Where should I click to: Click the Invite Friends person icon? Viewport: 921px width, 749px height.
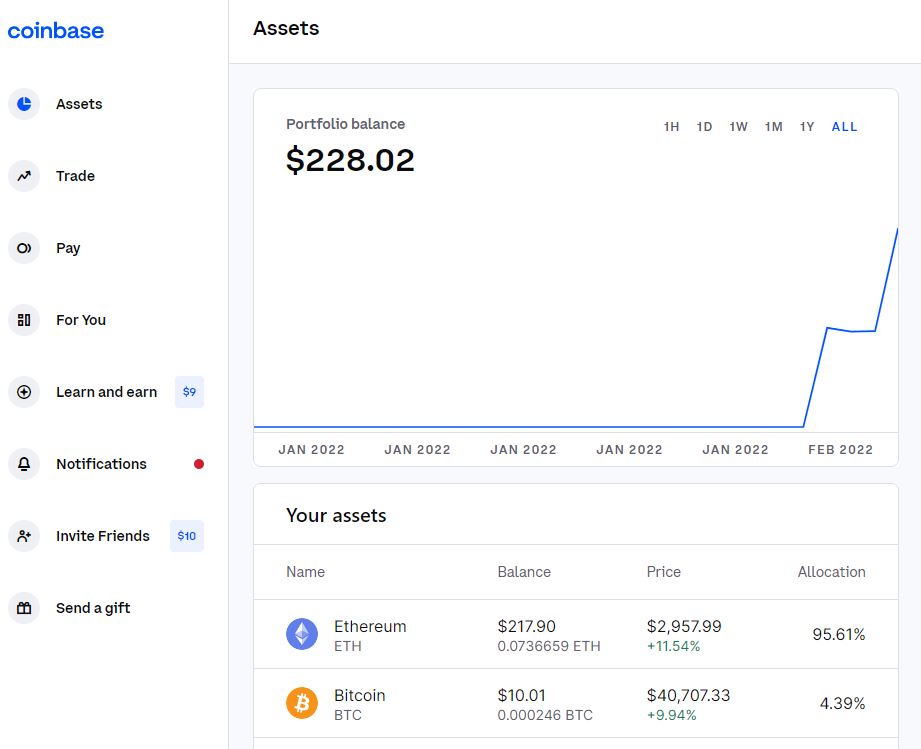pos(24,536)
